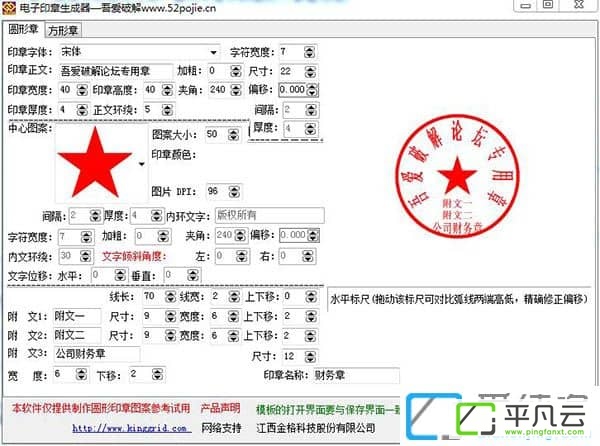Edit the 附文3 field 公司财务章
This screenshot has width=600, height=446.
(x=97, y=354)
